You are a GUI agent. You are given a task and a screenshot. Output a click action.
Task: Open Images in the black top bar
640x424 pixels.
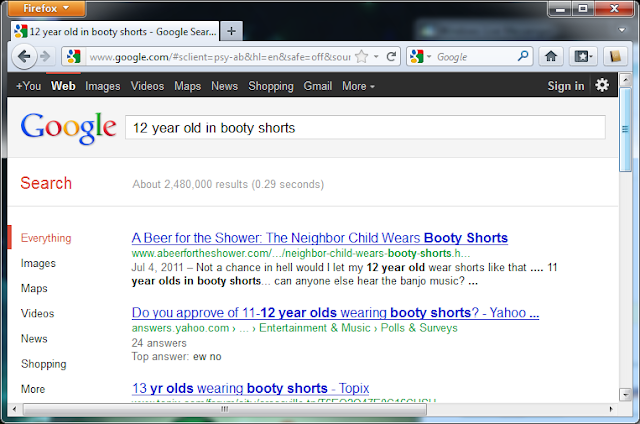click(102, 86)
